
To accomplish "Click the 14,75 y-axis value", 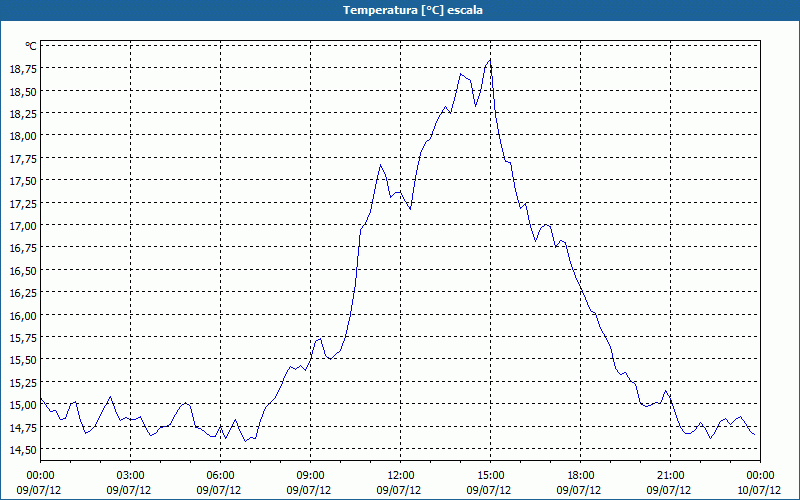I will [x=23, y=427].
